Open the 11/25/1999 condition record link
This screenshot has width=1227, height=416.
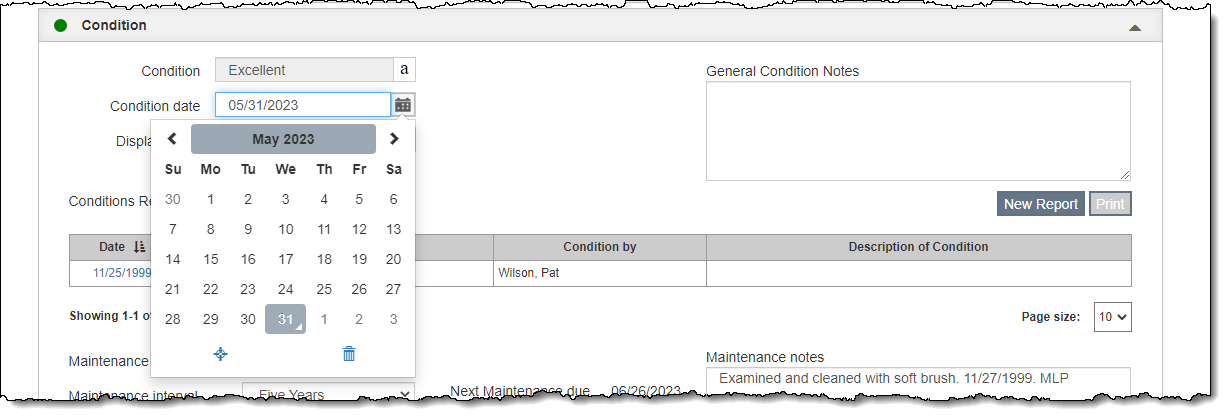click(122, 272)
